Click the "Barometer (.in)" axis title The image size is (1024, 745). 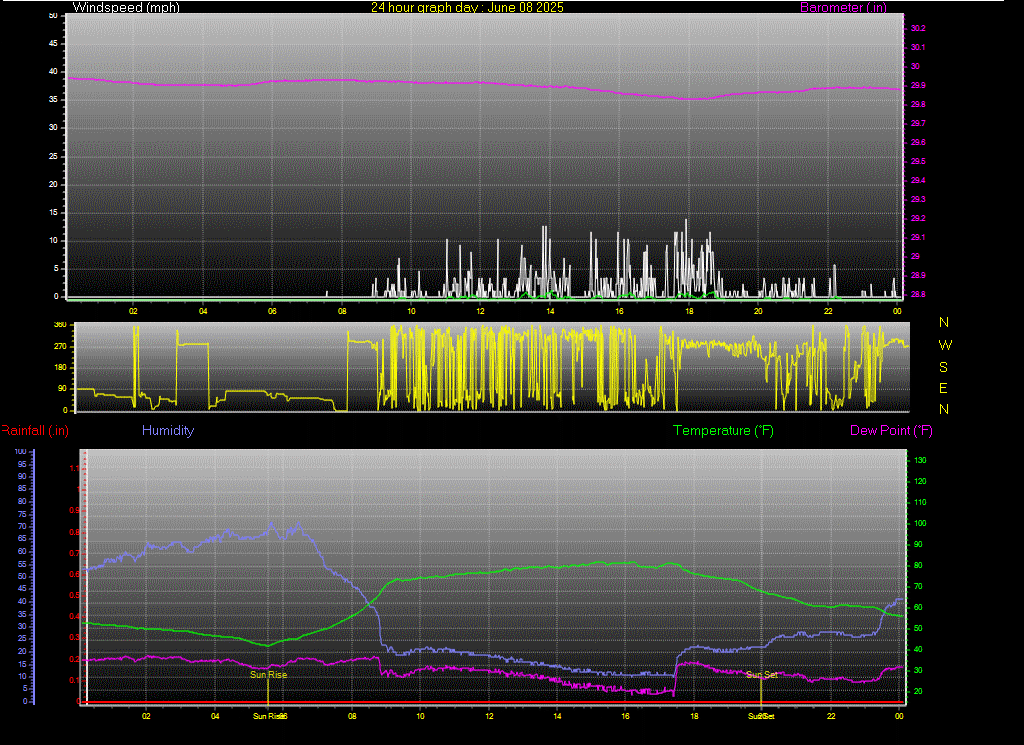coord(843,7)
